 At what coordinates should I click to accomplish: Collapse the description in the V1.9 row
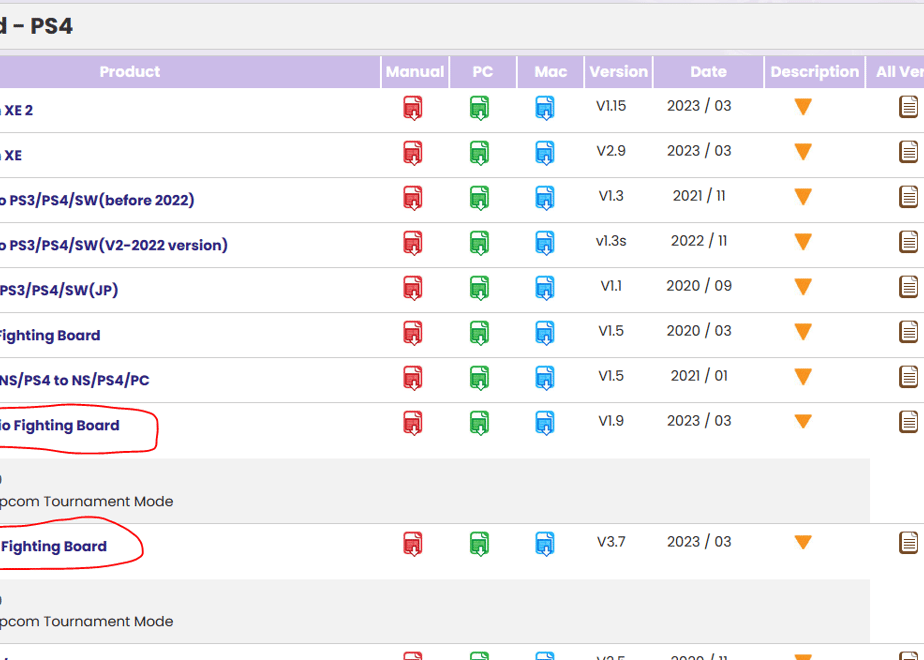point(803,421)
